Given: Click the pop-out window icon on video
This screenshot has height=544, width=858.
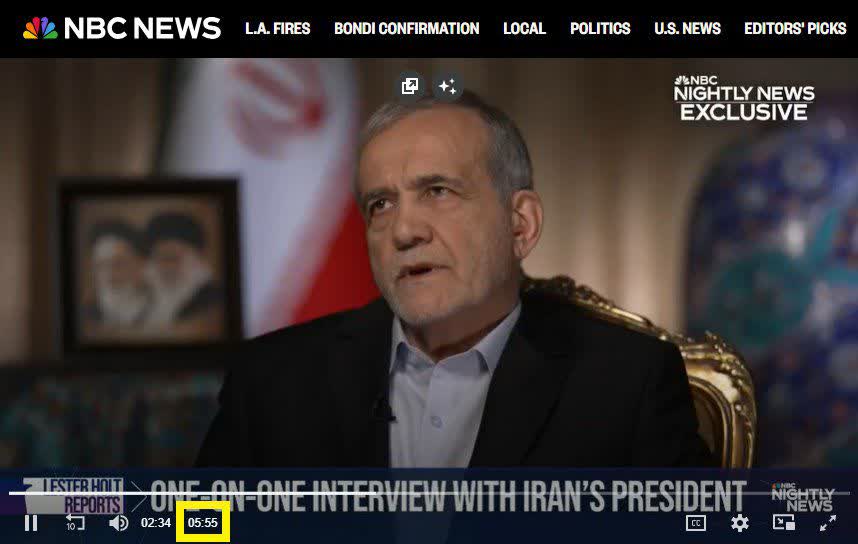Looking at the screenshot, I should [x=410, y=86].
